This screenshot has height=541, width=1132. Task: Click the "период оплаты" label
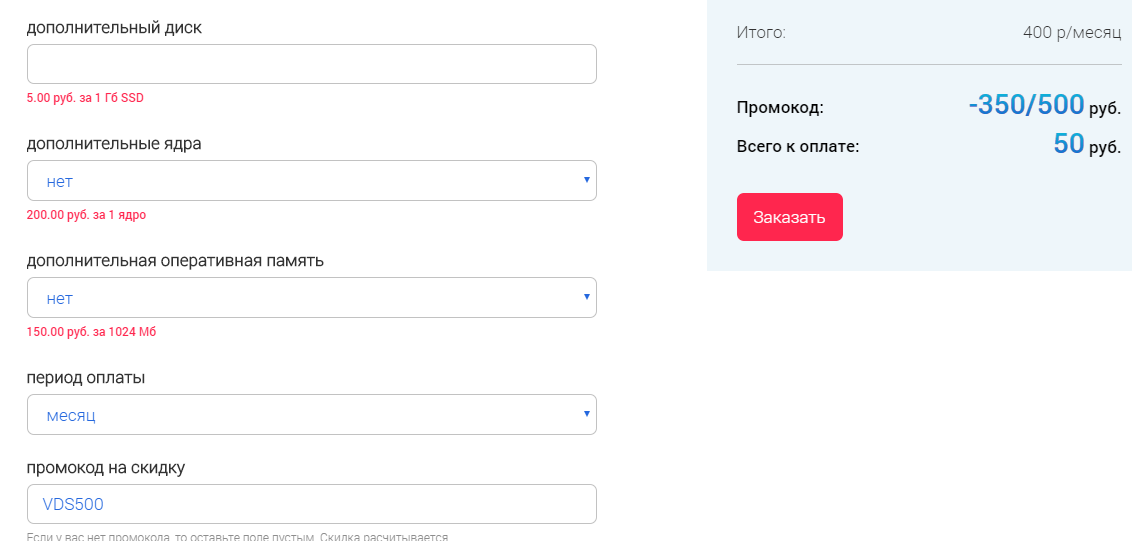[86, 378]
